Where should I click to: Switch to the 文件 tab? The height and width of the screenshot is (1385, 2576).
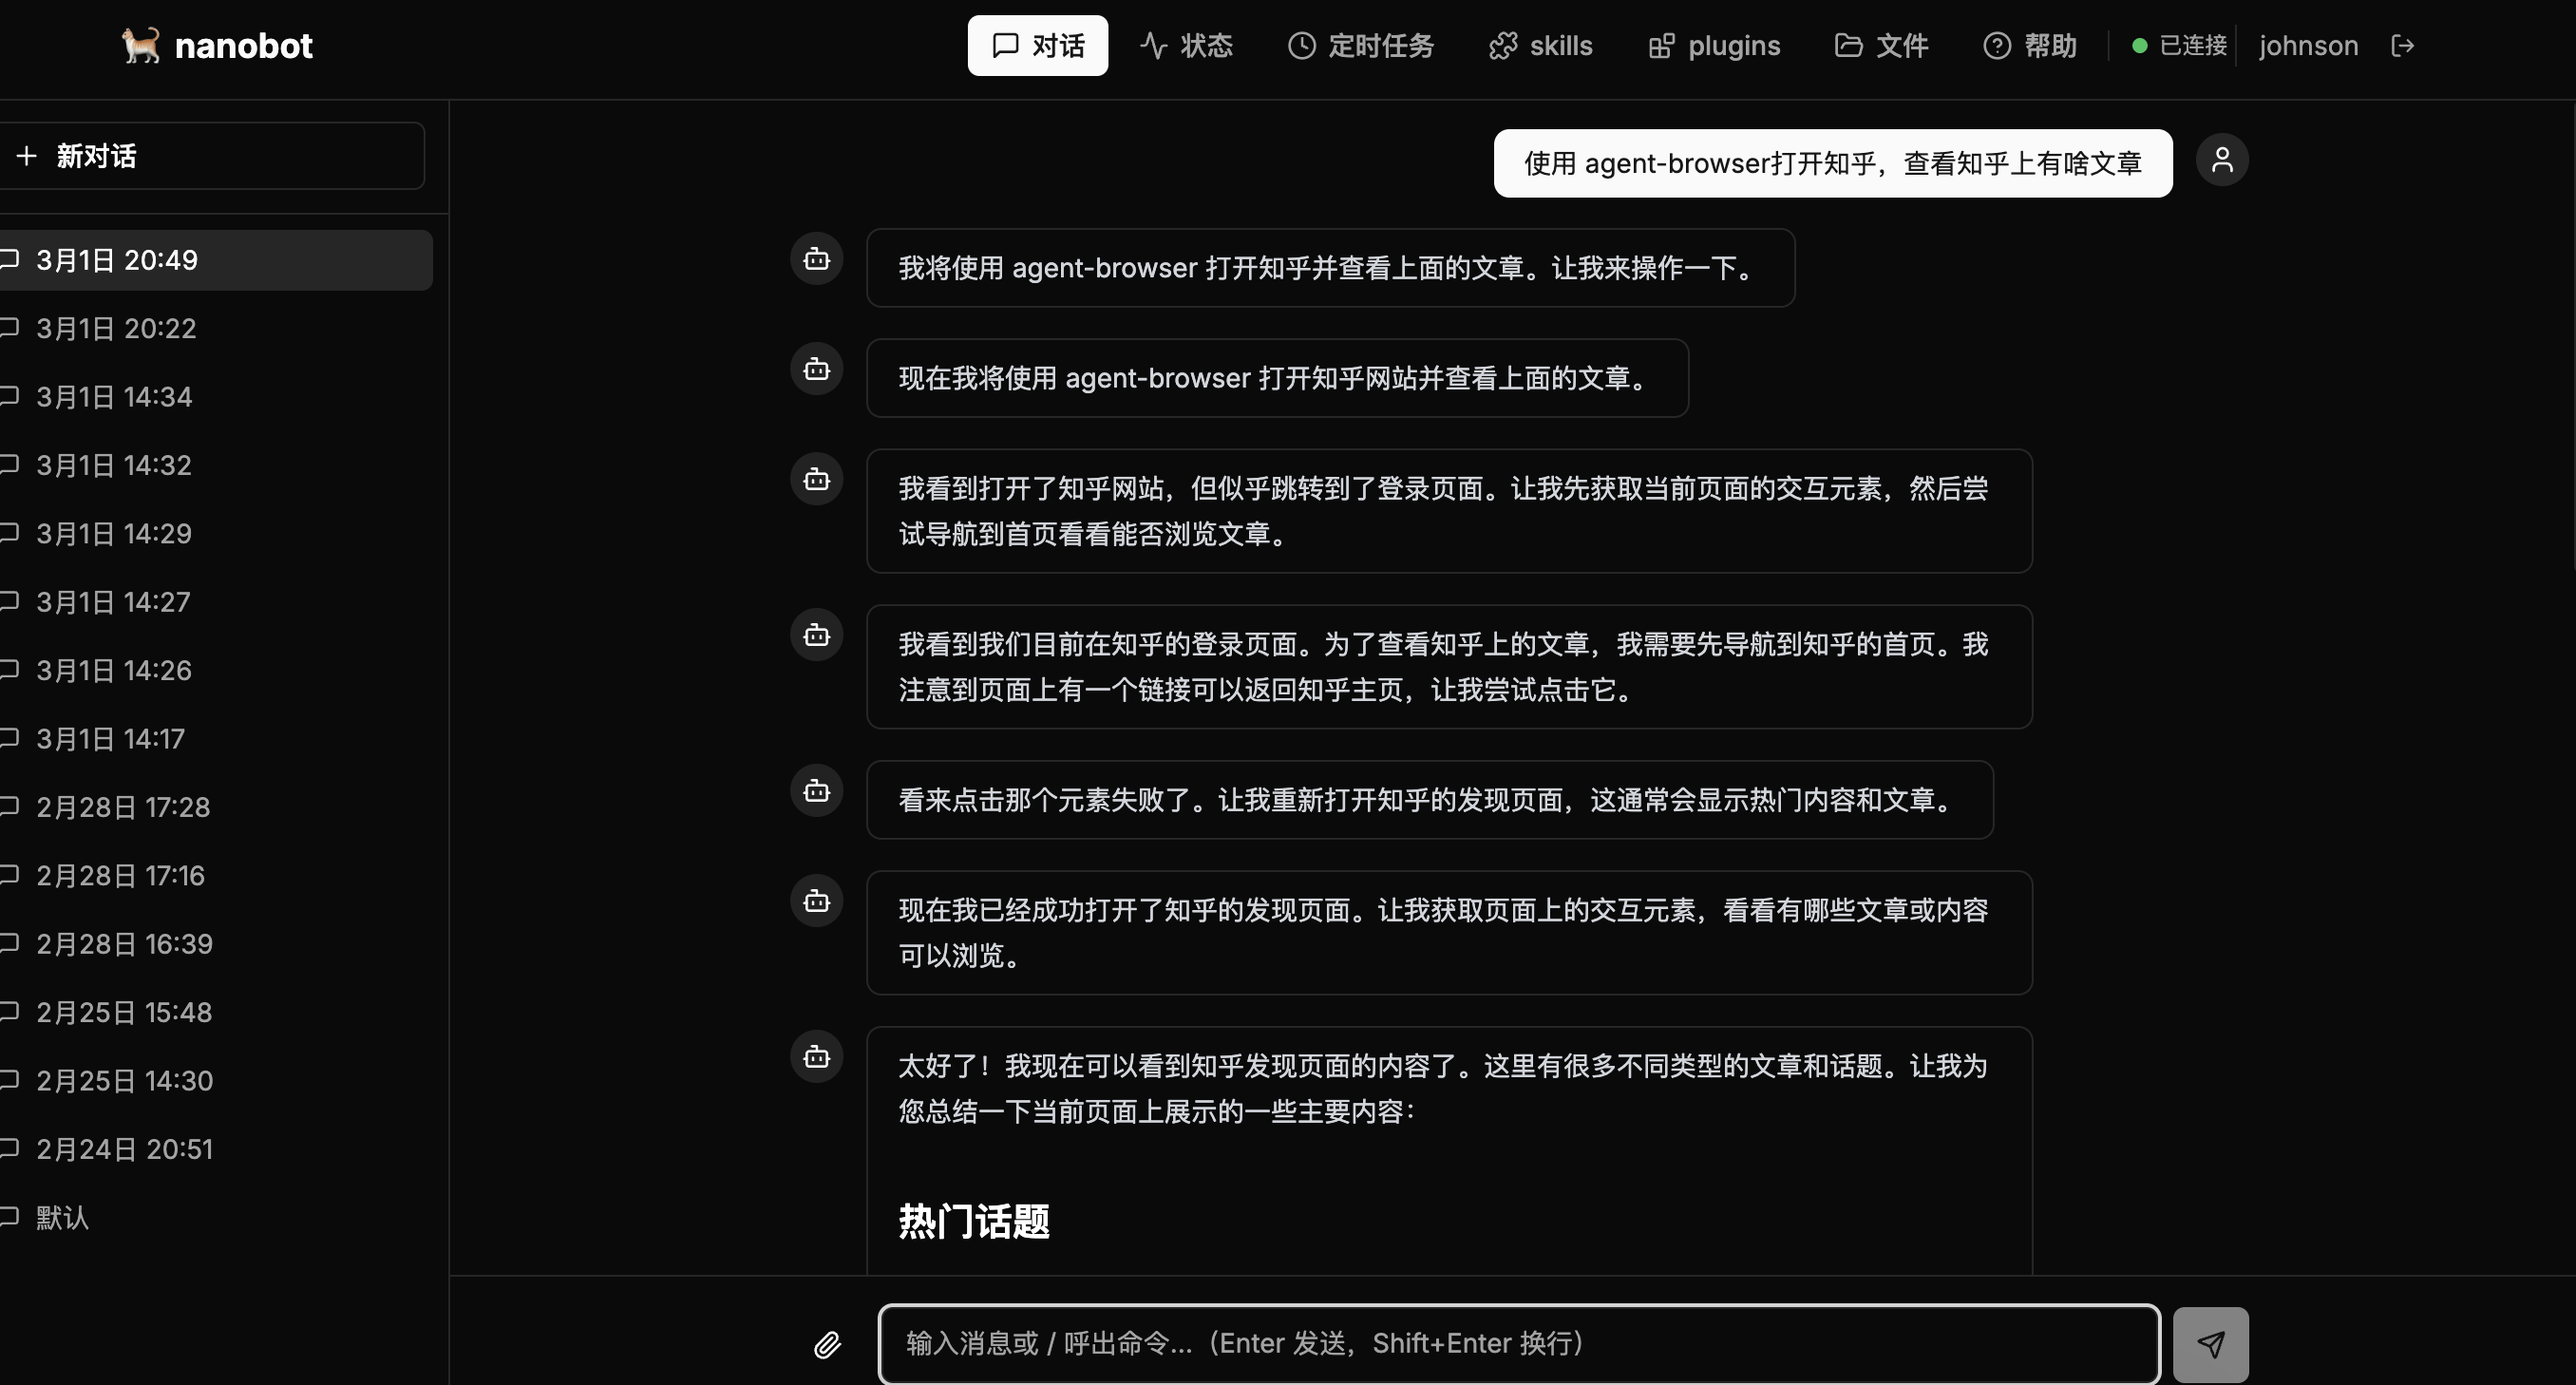[x=1881, y=46]
